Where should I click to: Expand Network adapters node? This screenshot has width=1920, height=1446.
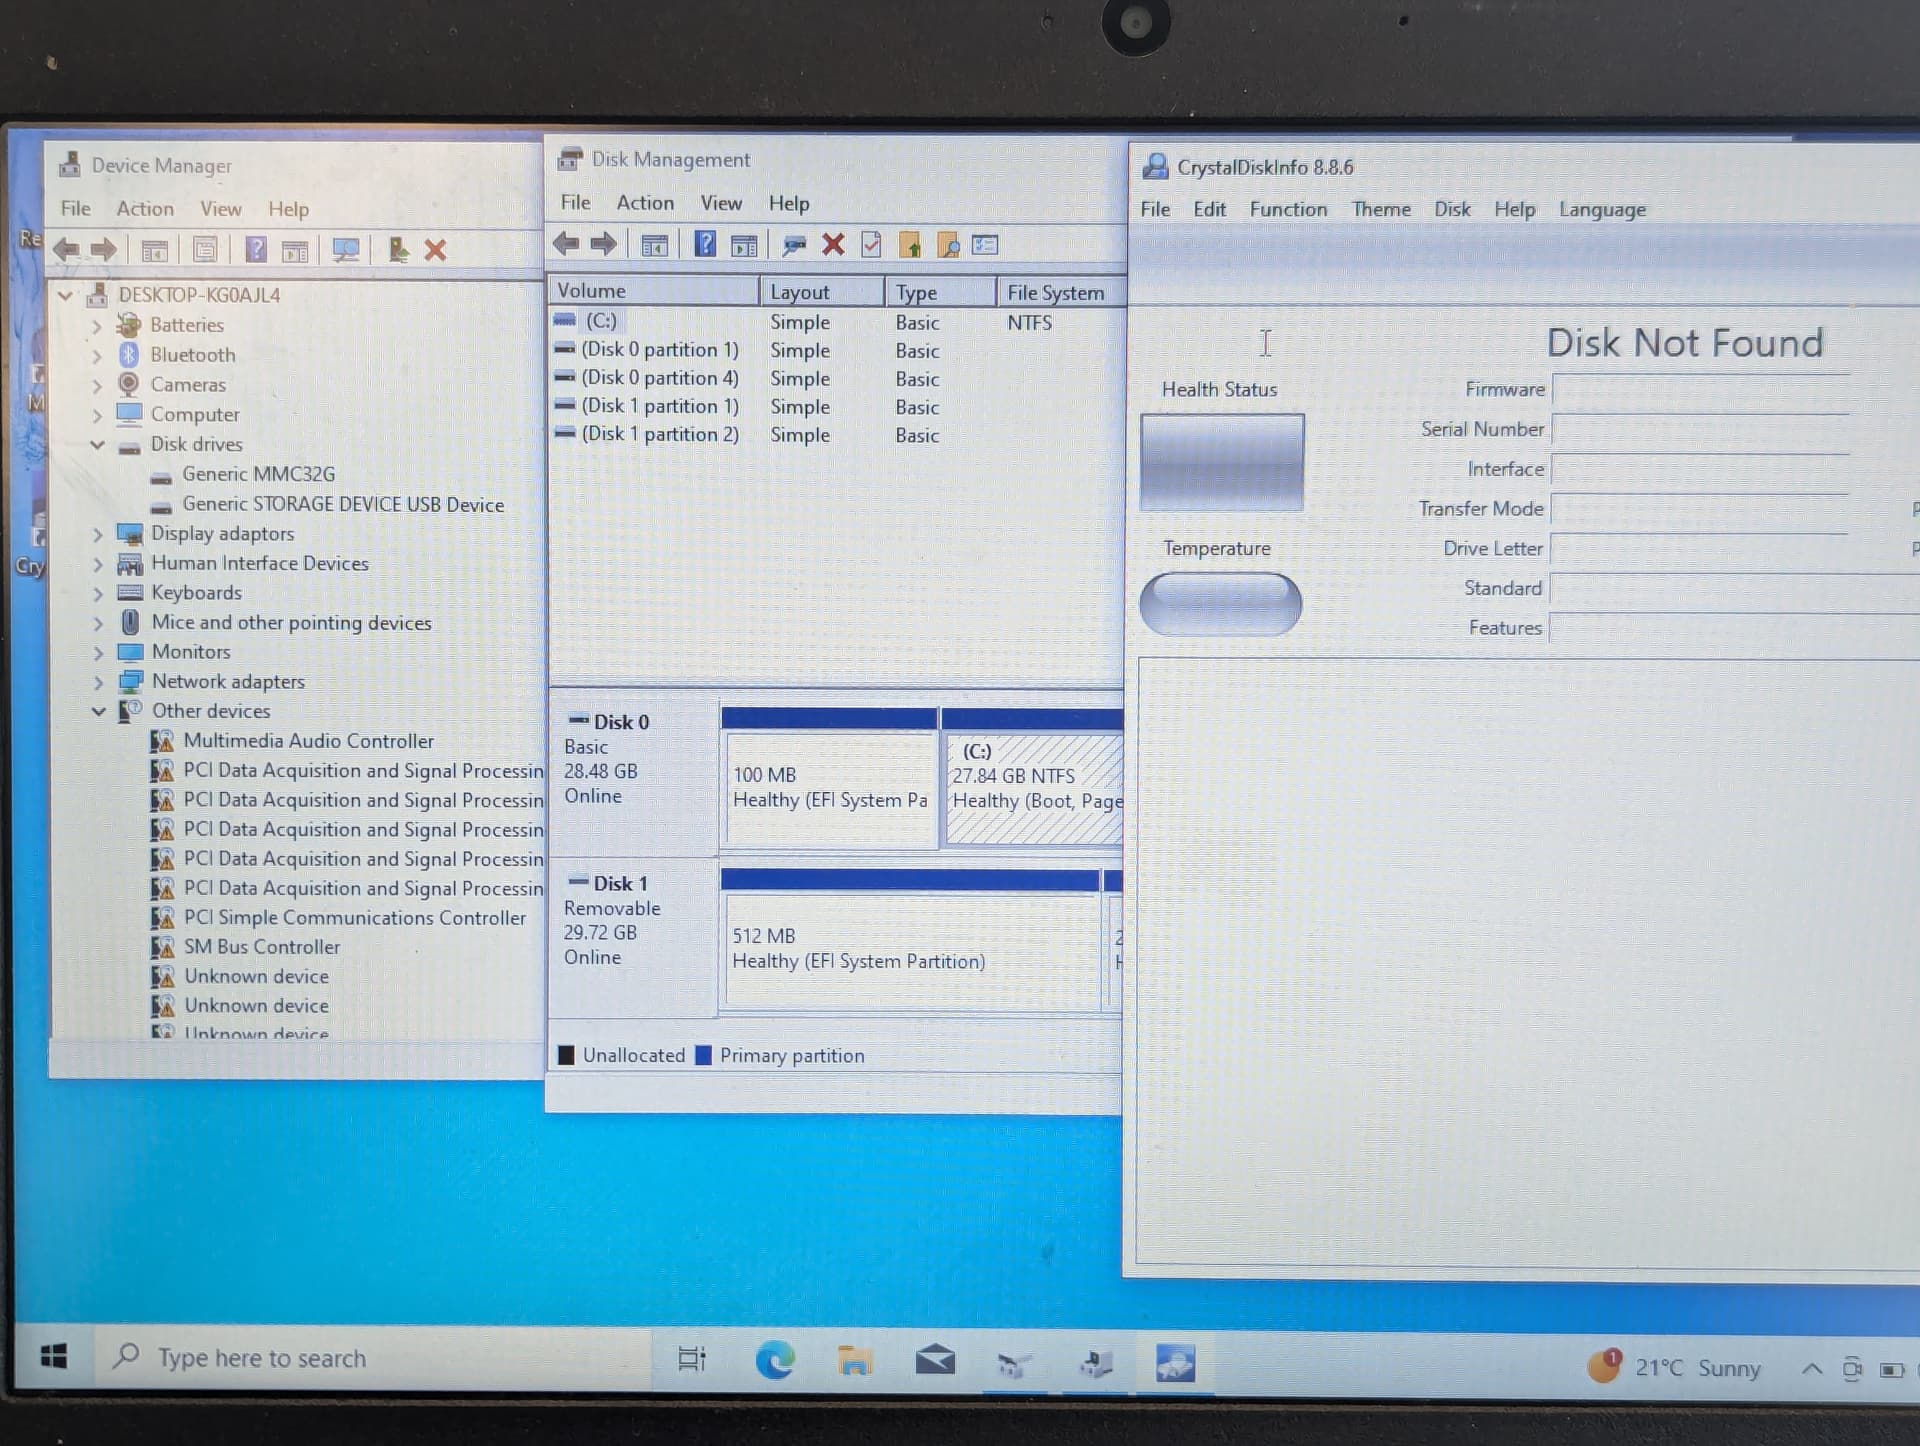pyautogui.click(x=98, y=682)
